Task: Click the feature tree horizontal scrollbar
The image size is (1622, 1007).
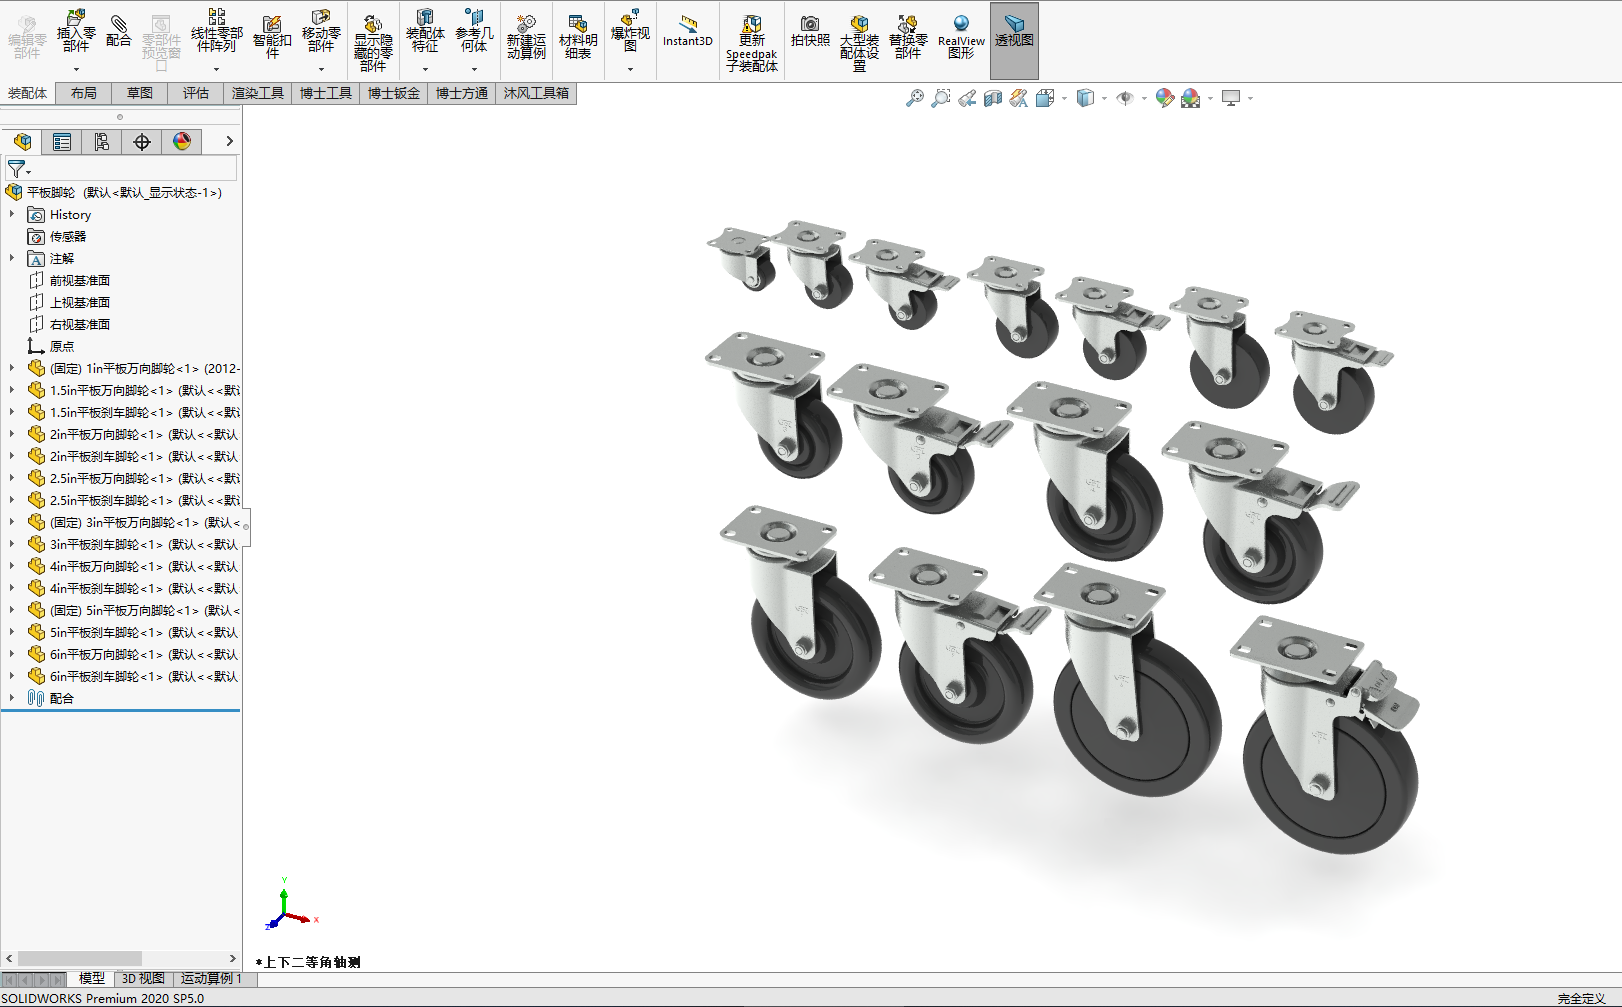Action: 80,958
